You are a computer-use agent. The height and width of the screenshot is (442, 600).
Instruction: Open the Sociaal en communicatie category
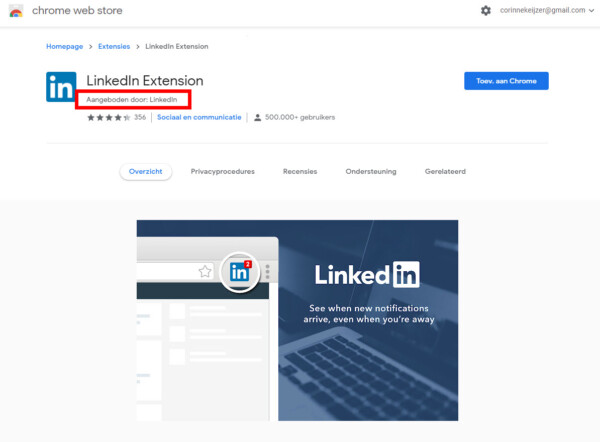pyautogui.click(x=199, y=117)
